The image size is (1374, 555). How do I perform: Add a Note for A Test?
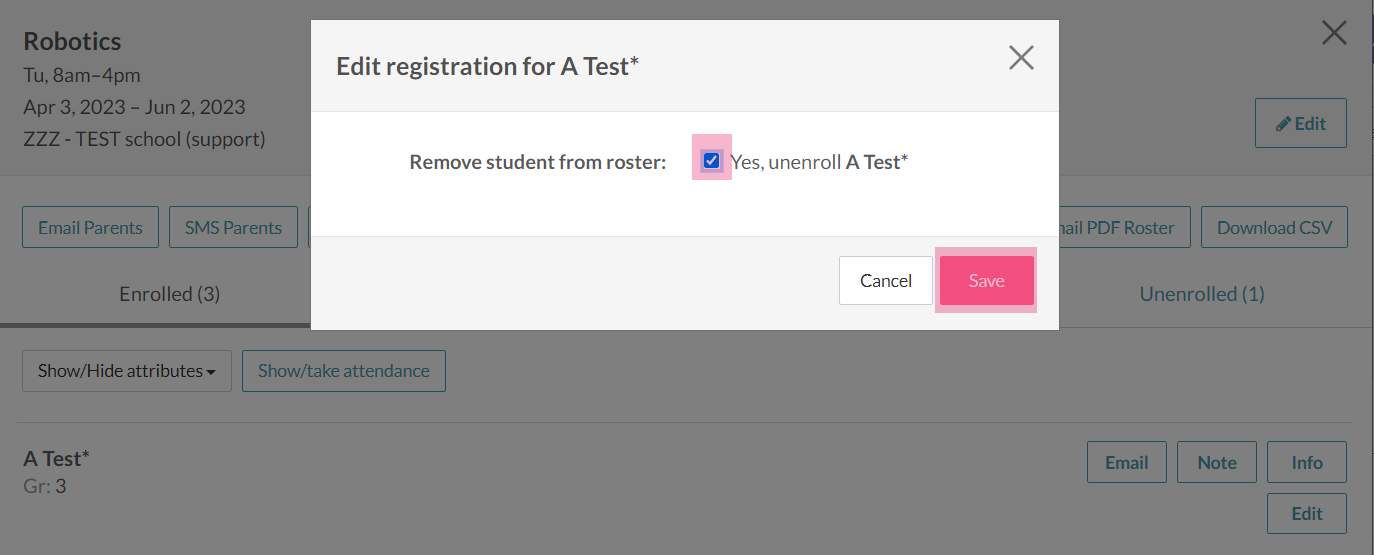click(1216, 462)
